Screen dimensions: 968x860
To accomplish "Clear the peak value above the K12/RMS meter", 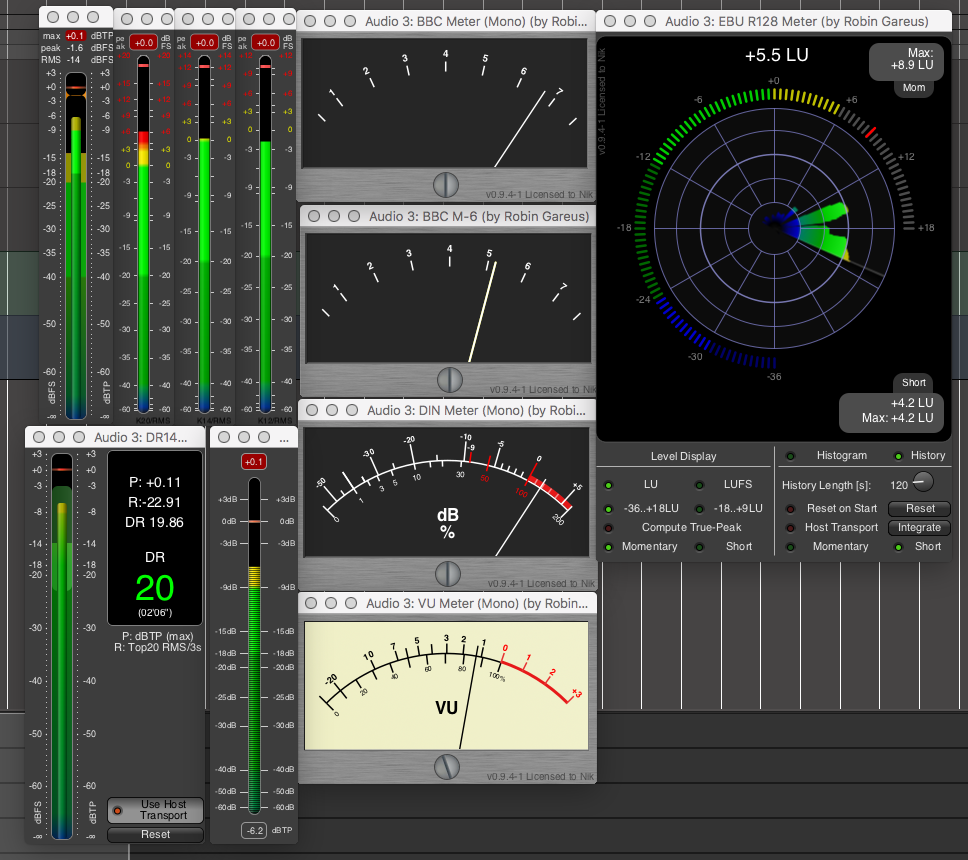I will click(x=265, y=42).
